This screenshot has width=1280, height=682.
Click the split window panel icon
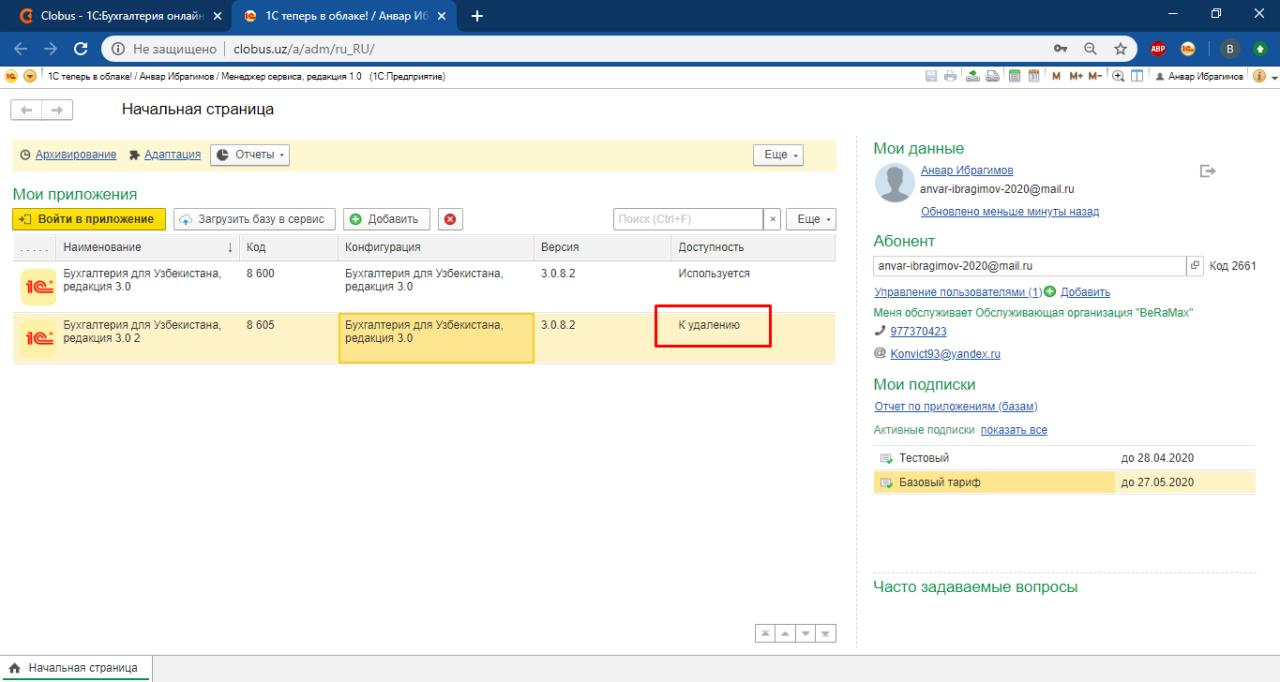1137,76
